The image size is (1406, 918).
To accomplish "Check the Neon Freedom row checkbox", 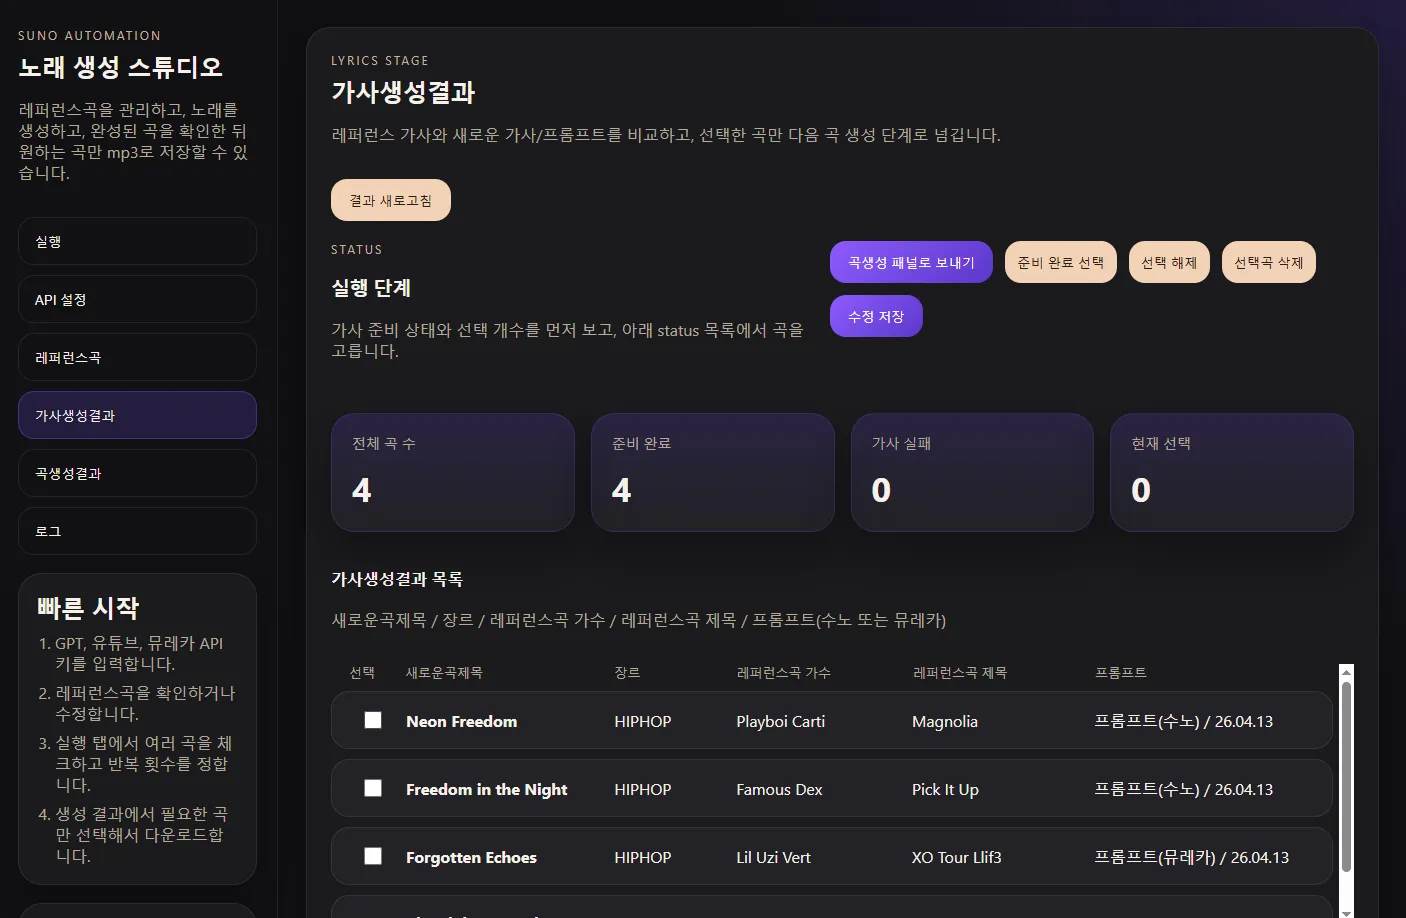I will pos(373,720).
